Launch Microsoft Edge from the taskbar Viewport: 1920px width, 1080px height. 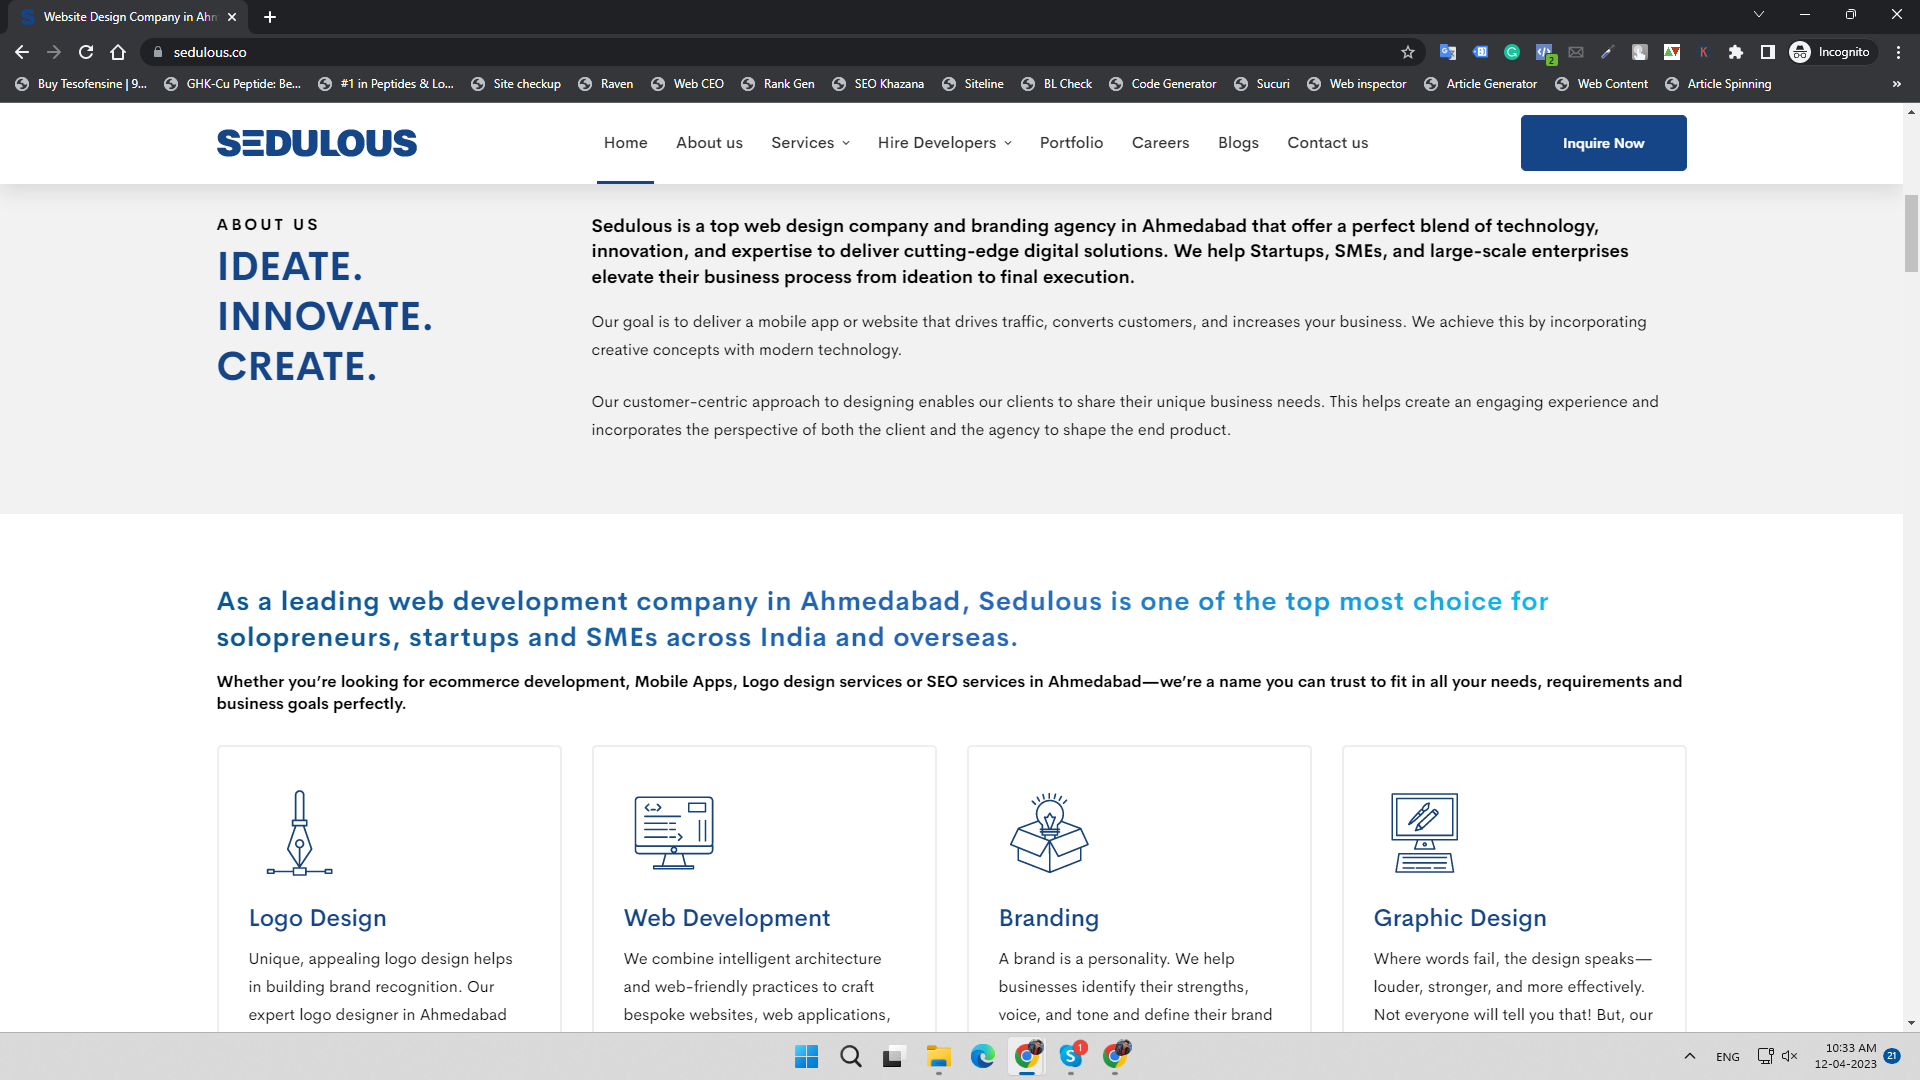[x=982, y=1056]
